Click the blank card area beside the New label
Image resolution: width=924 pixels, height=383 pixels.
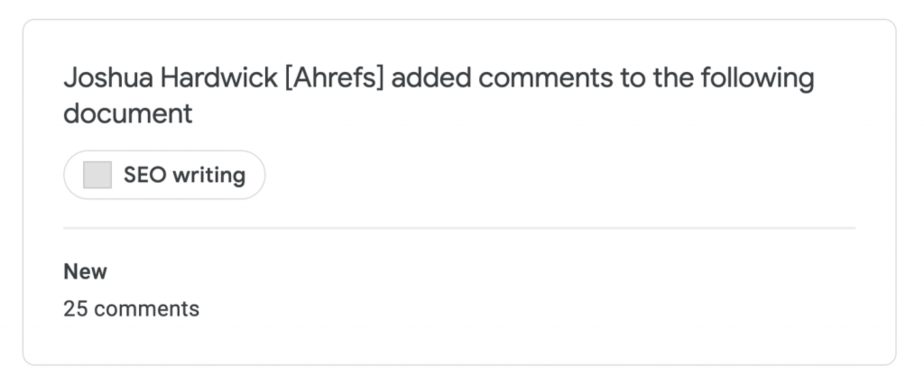tap(471, 272)
